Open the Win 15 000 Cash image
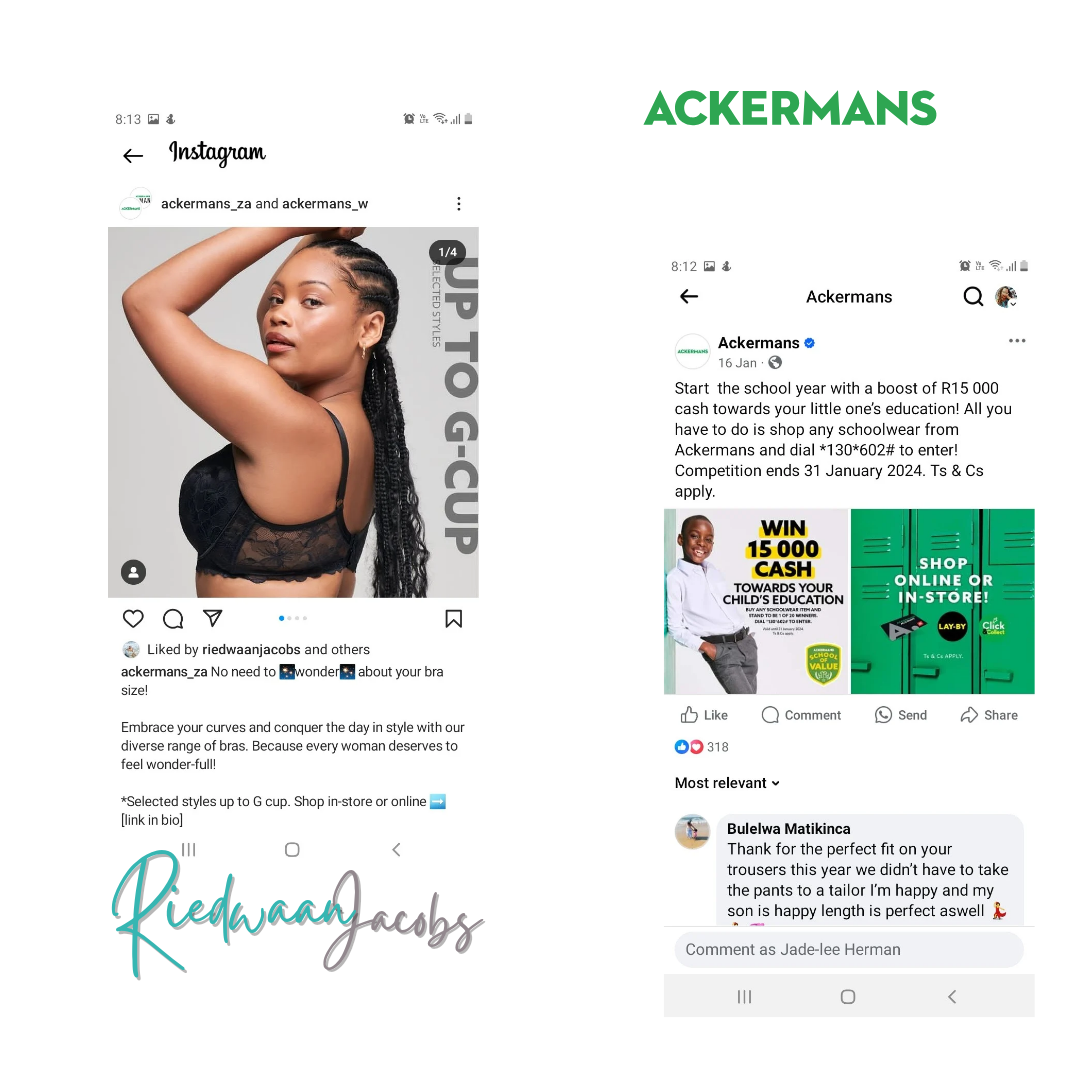 (x=756, y=601)
